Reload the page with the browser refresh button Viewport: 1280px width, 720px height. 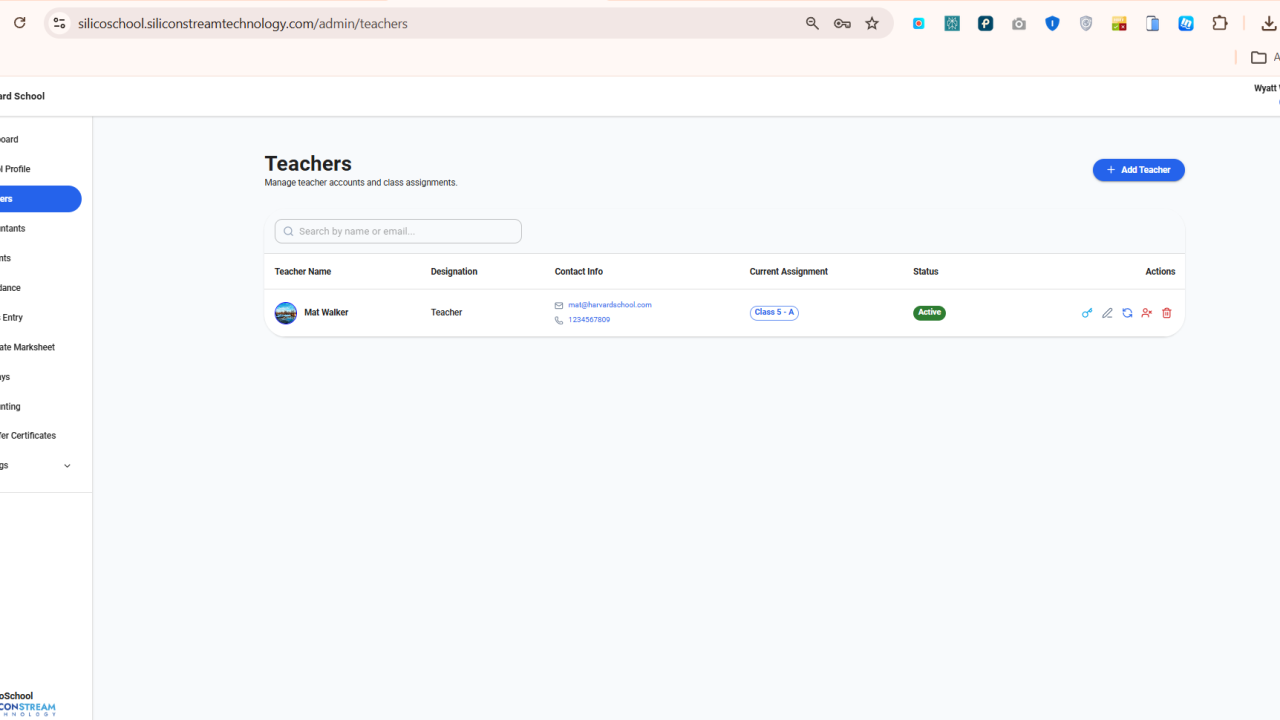click(x=19, y=22)
